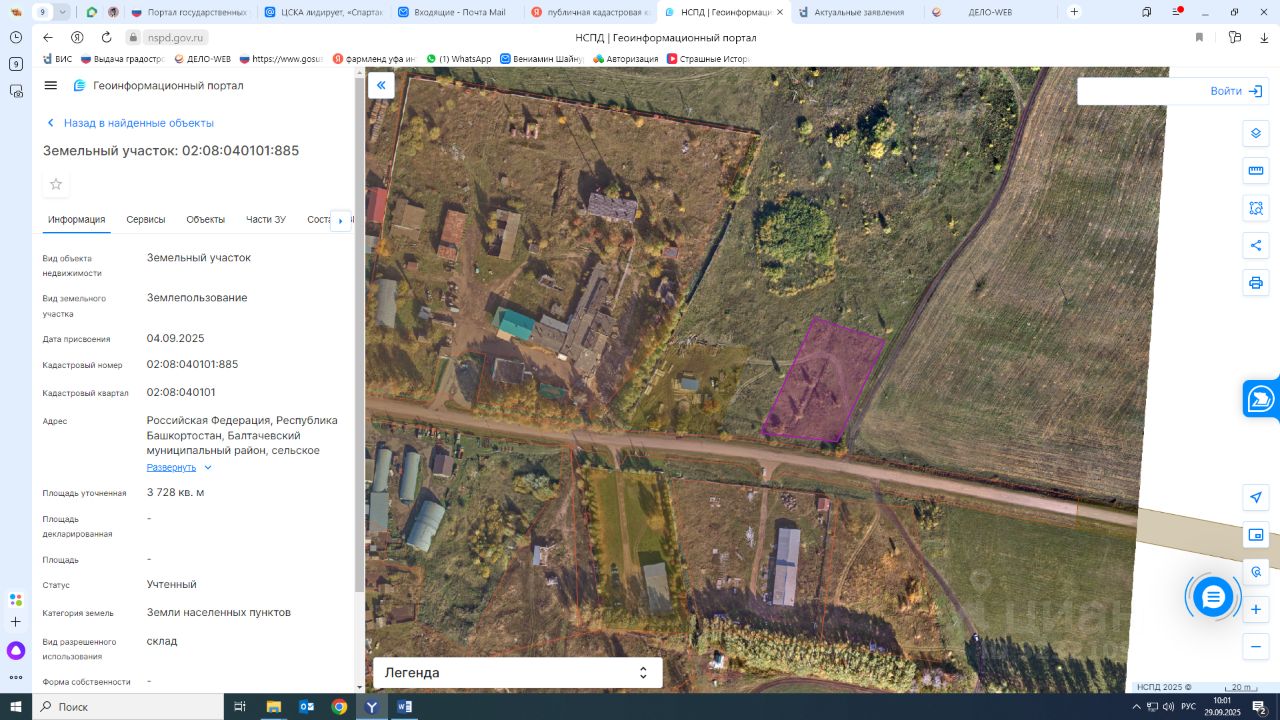The height and width of the screenshot is (720, 1280).
Task: Toggle the overview mini-map button
Action: click(x=1256, y=535)
